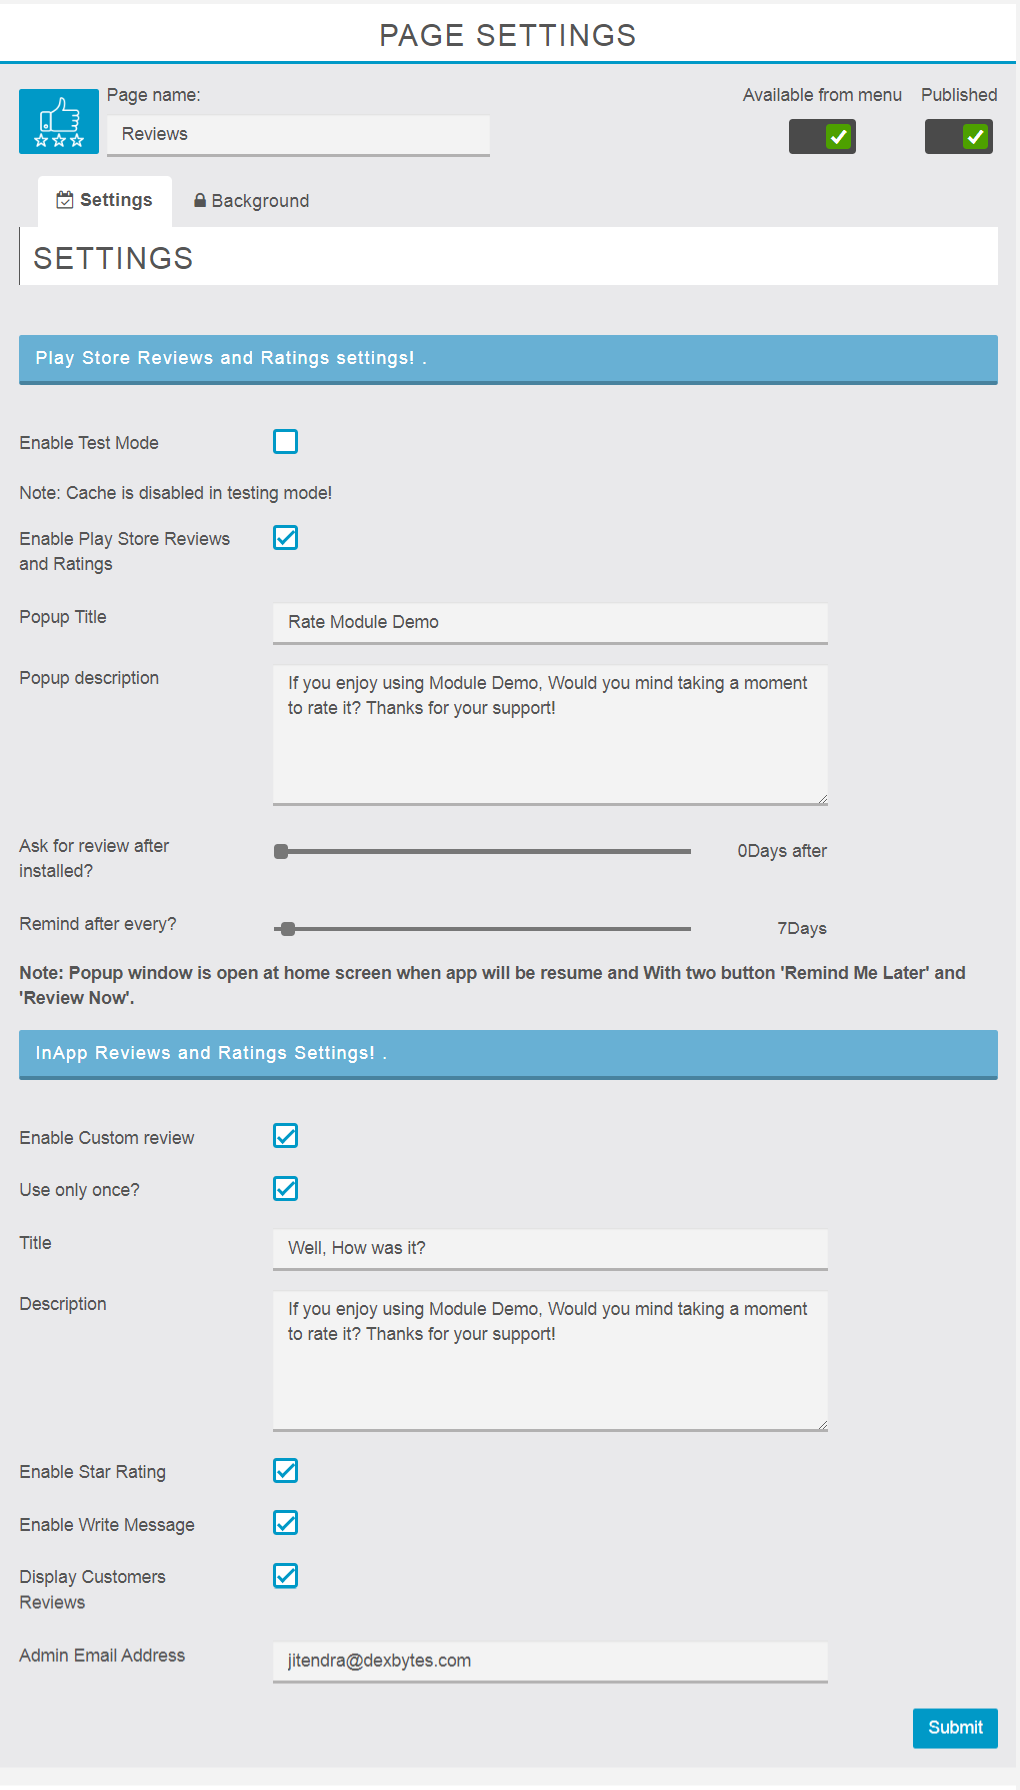Check the Enable Test Mode checkbox
The width and height of the screenshot is (1020, 1790).
pyautogui.click(x=286, y=442)
